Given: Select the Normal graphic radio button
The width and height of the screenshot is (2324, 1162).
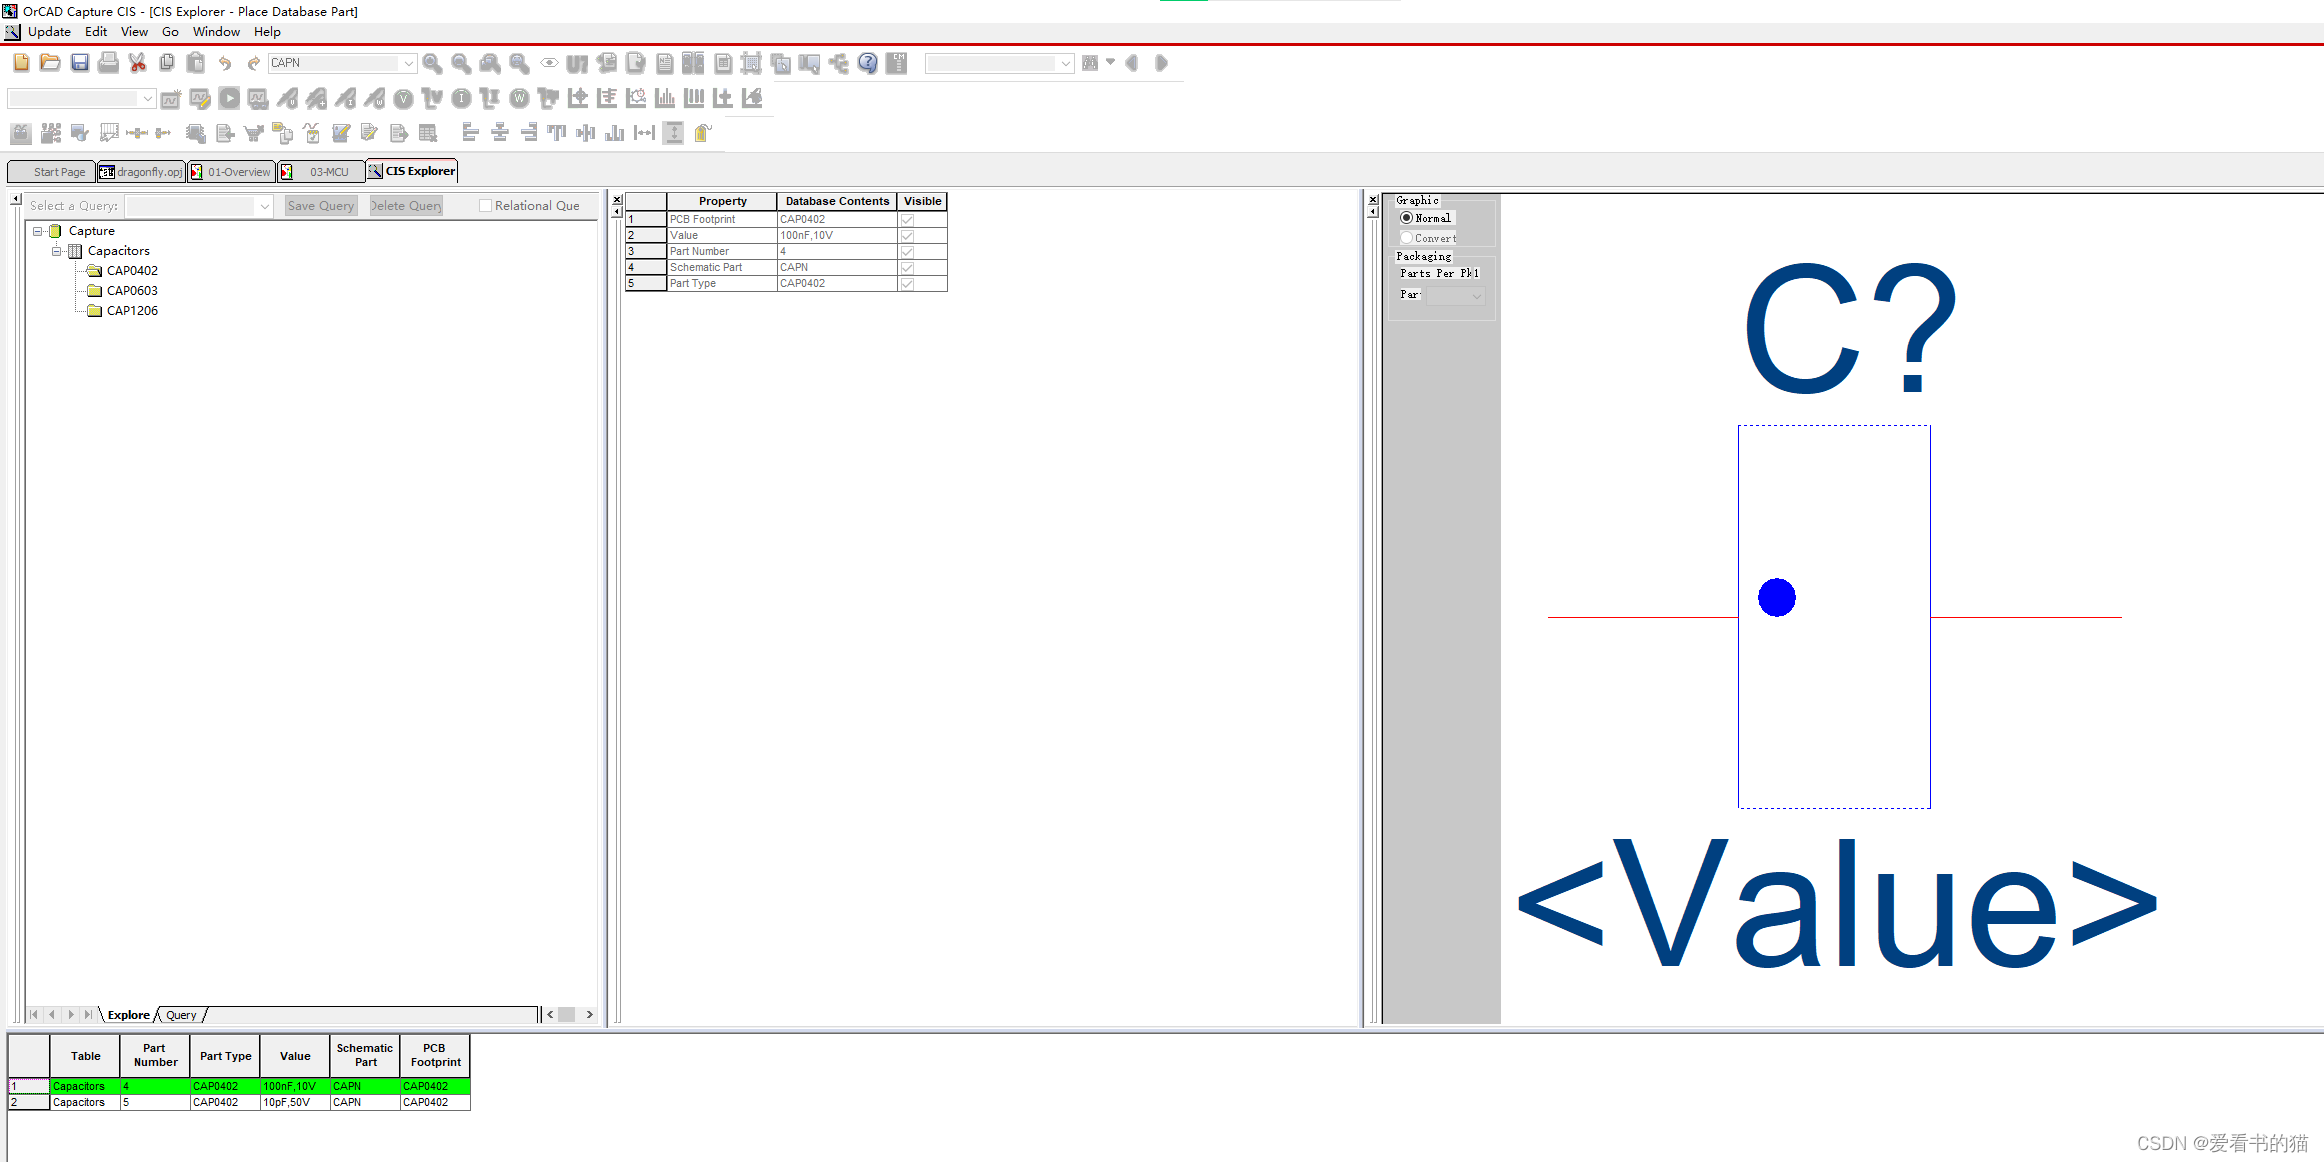Looking at the screenshot, I should (1407, 217).
